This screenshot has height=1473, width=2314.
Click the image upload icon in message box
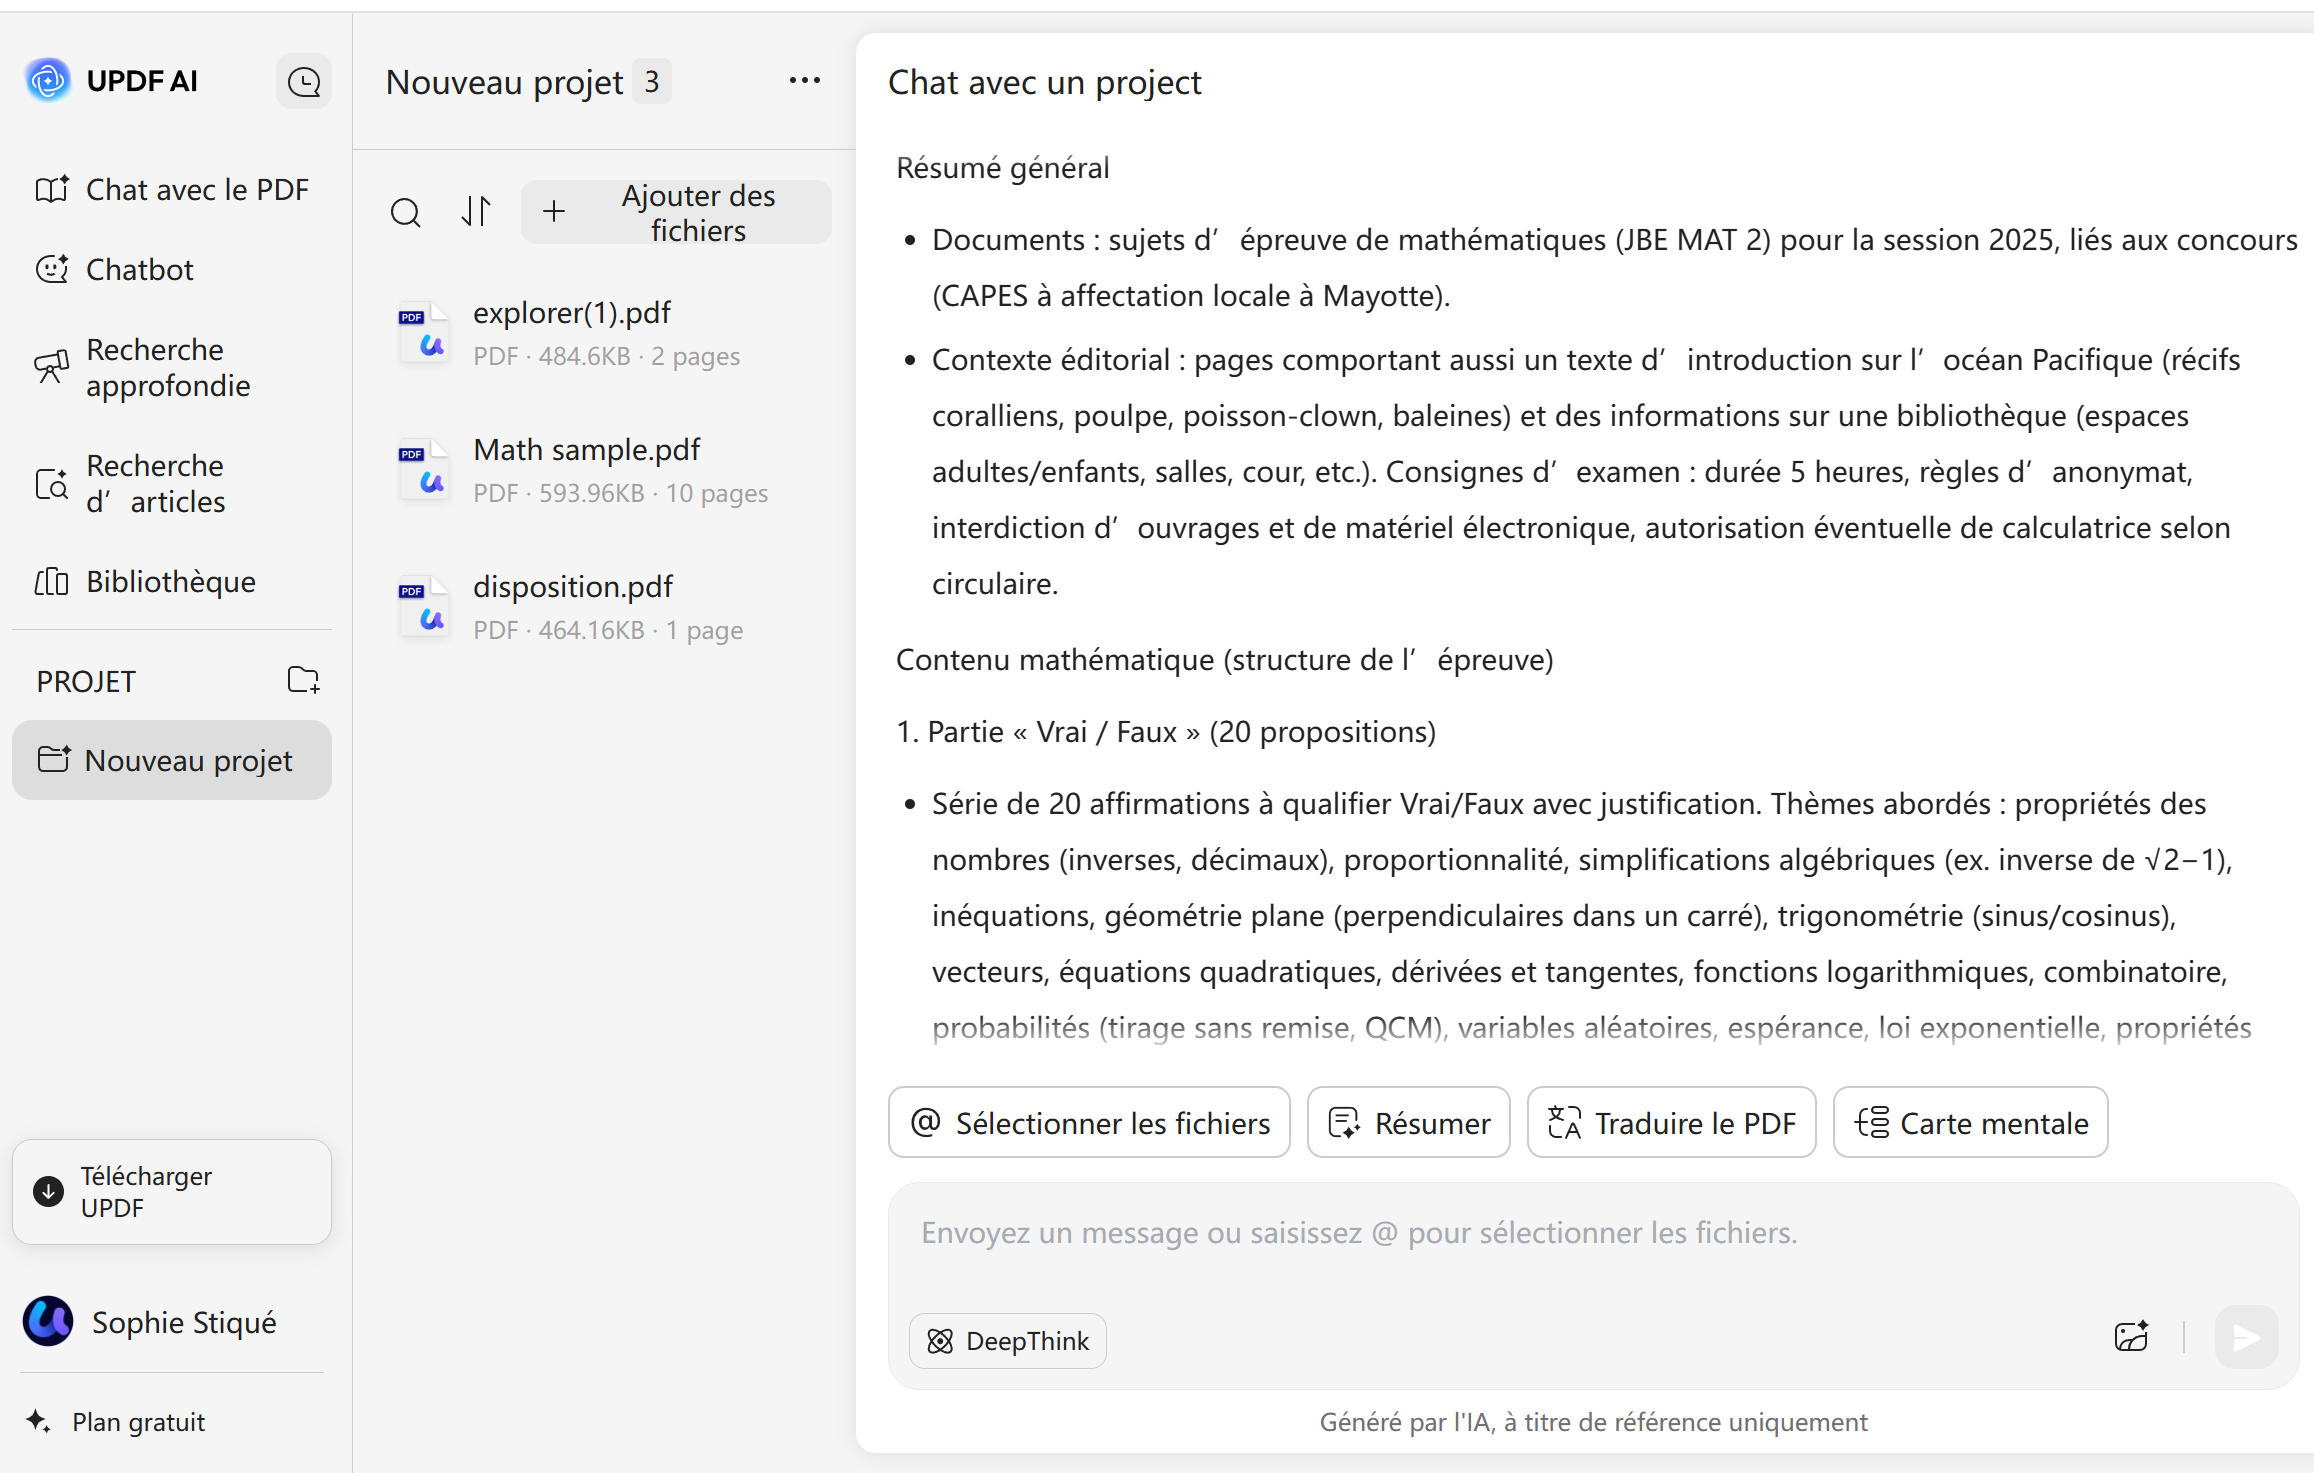[2131, 1337]
